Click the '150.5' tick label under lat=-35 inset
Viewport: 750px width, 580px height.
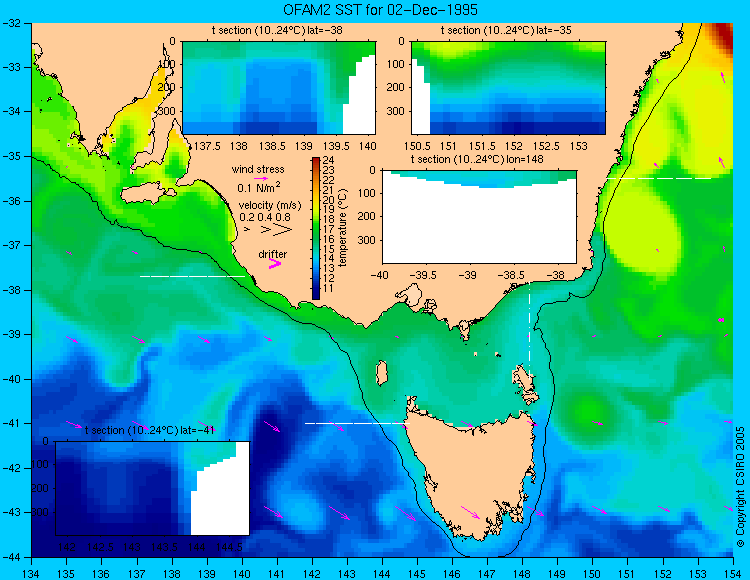[x=416, y=146]
